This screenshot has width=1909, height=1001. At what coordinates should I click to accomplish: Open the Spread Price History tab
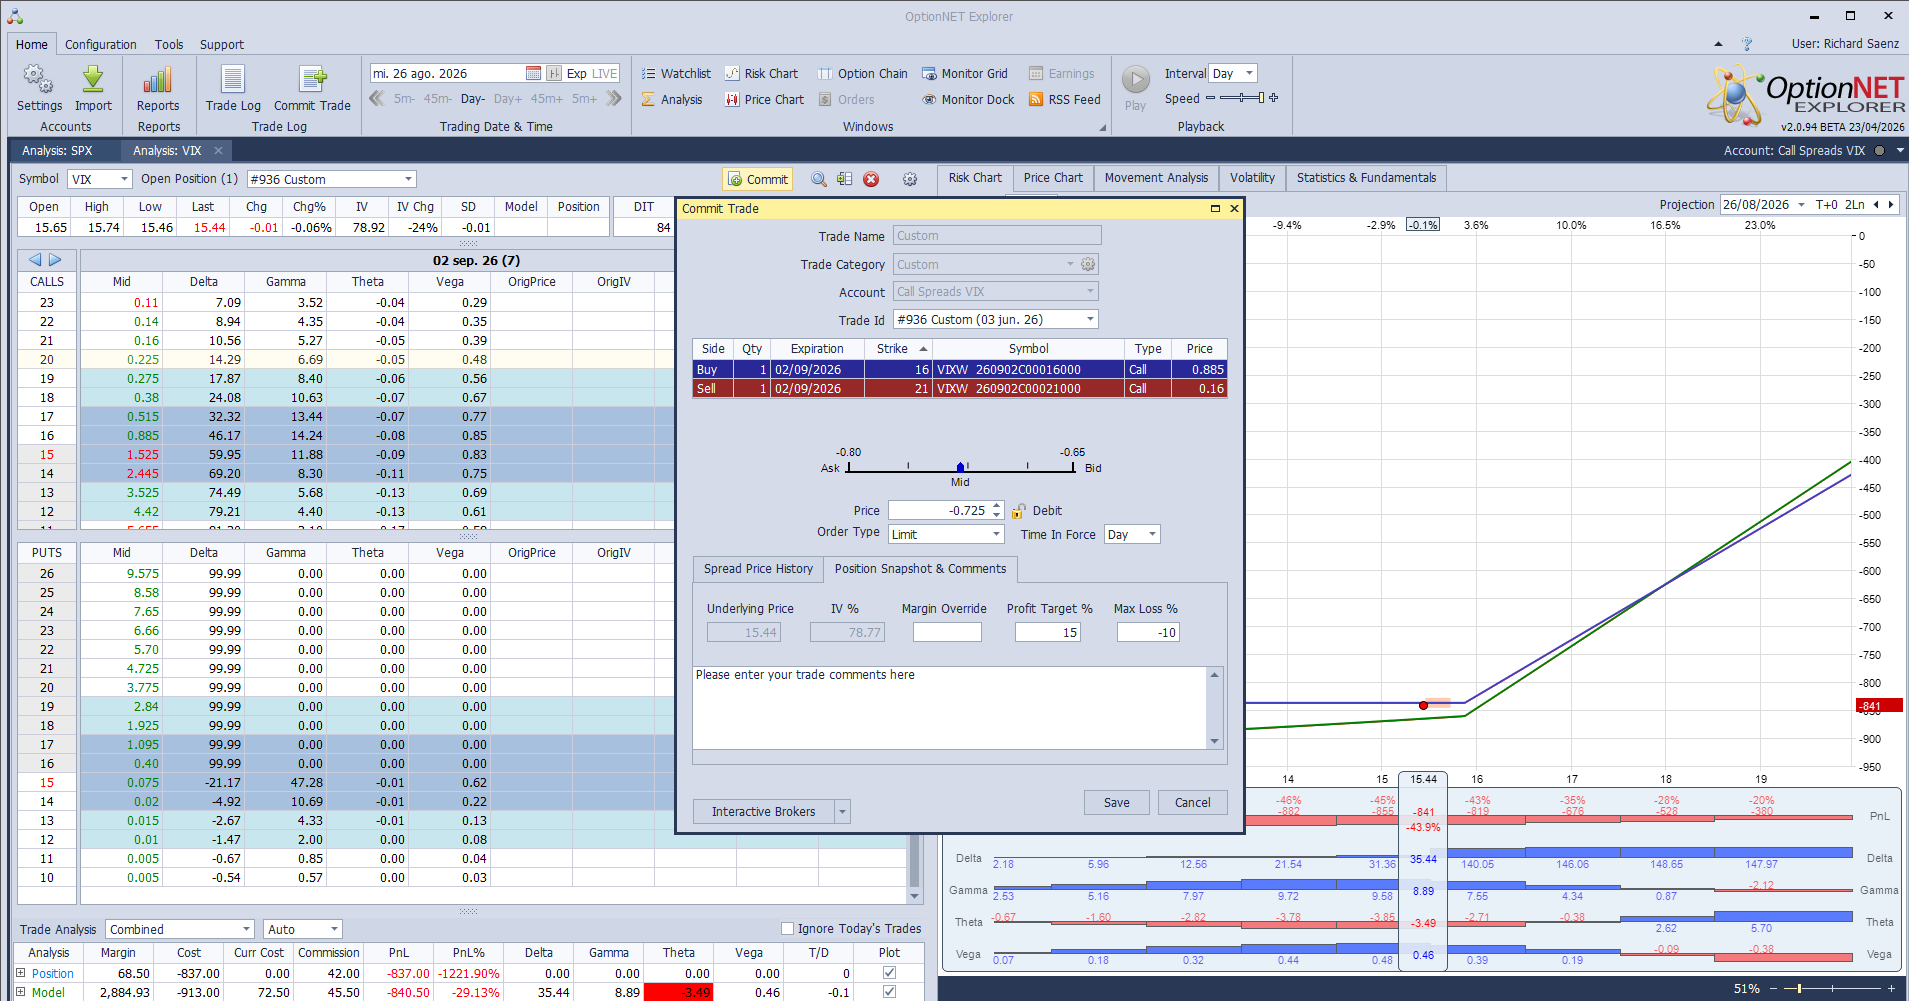(758, 569)
